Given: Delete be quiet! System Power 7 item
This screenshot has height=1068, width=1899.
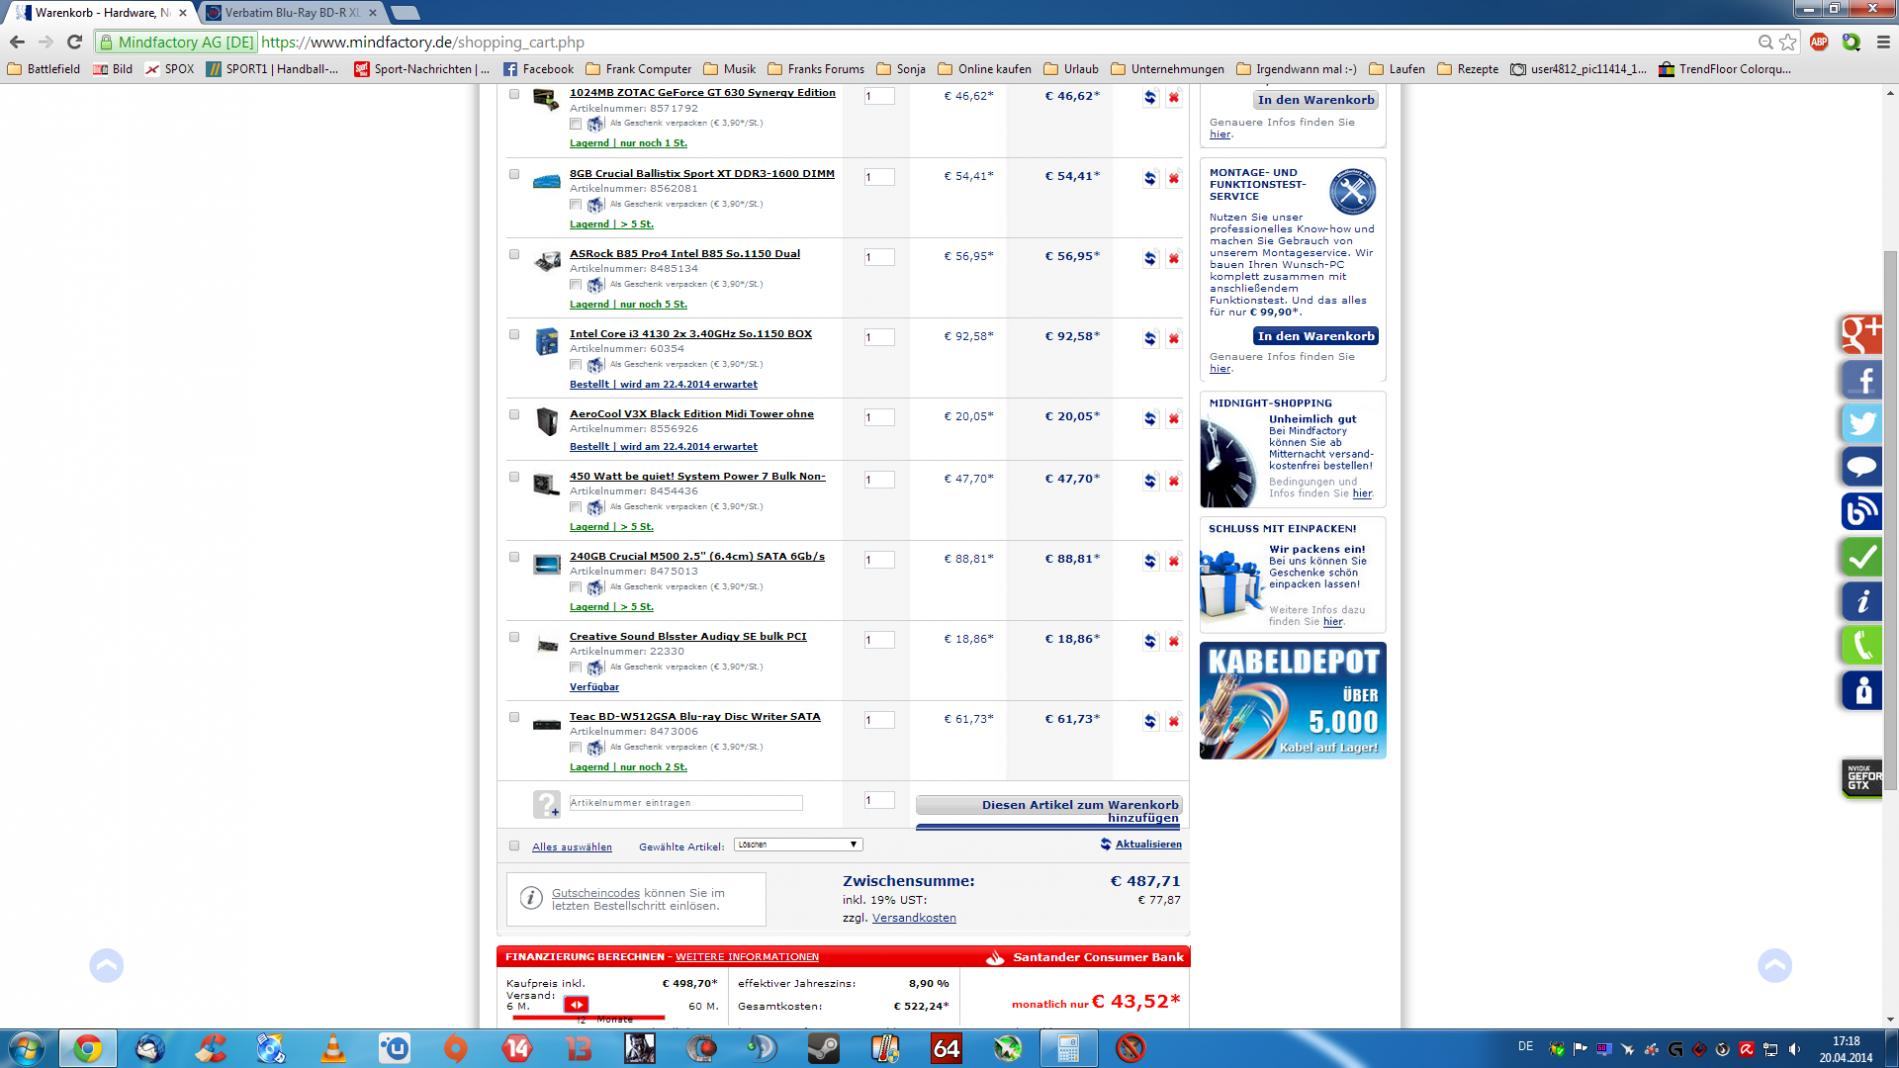Looking at the screenshot, I should pyautogui.click(x=1173, y=481).
